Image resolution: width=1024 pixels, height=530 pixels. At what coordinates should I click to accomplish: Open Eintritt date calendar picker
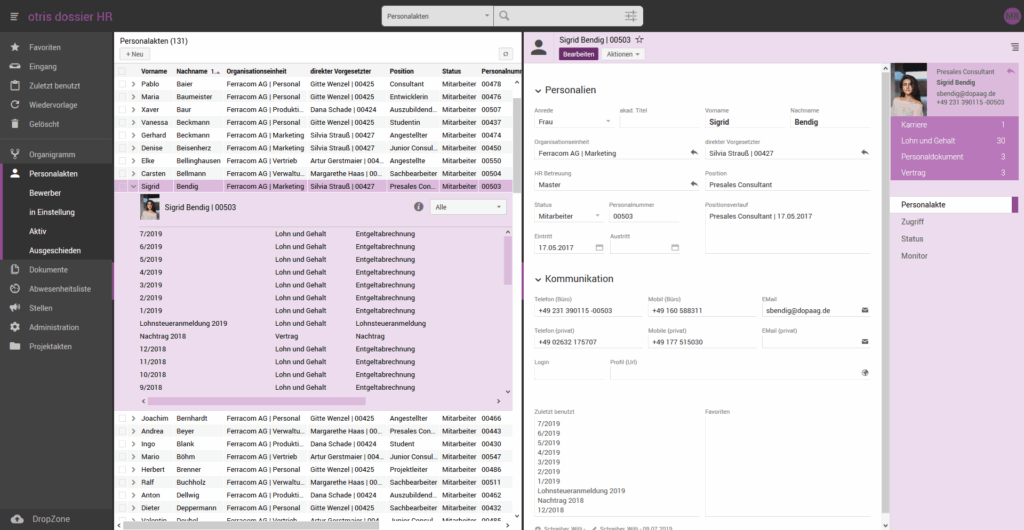599,247
